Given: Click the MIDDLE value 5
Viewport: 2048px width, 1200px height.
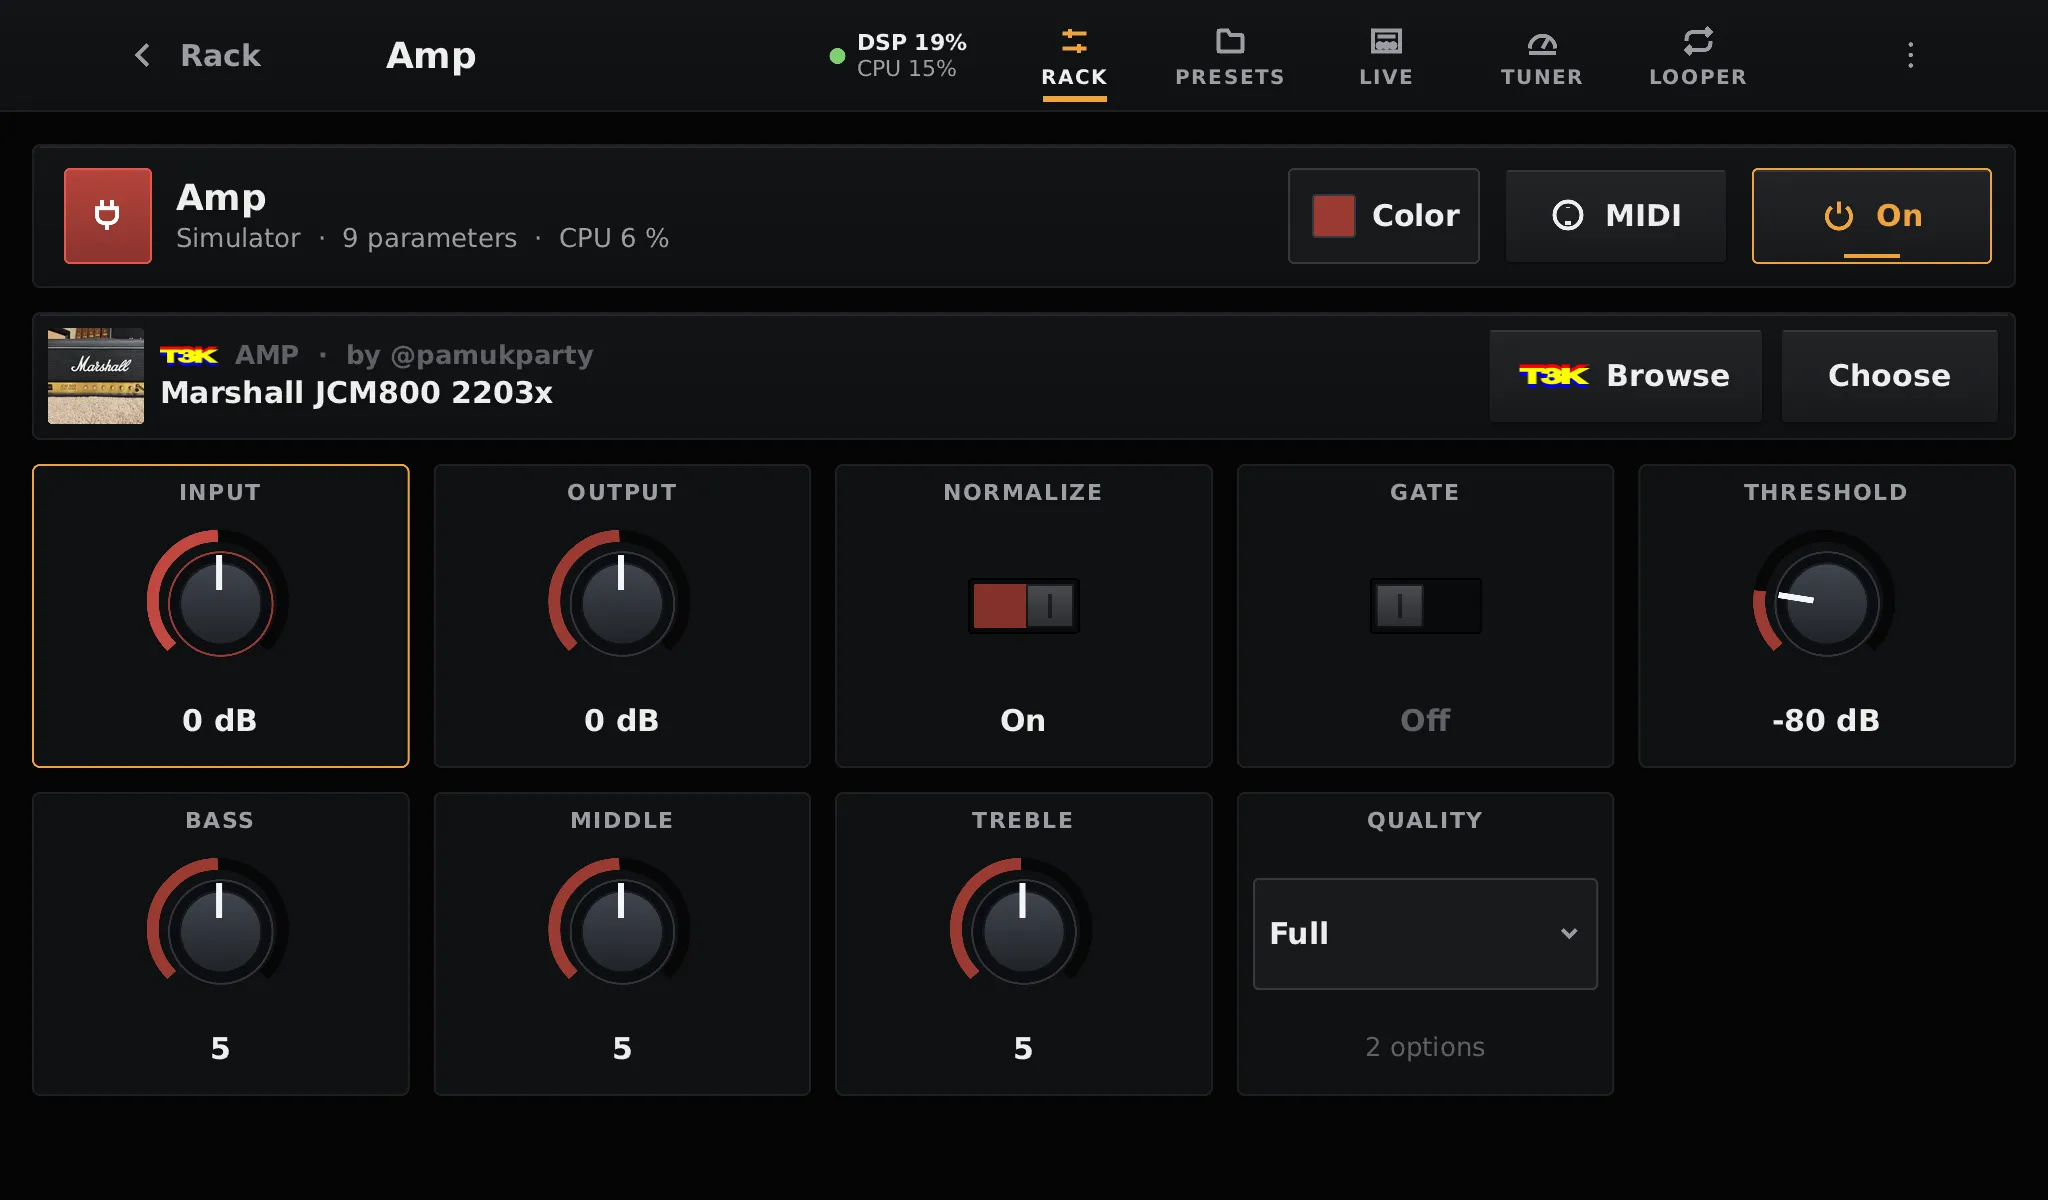Looking at the screenshot, I should 621,1048.
